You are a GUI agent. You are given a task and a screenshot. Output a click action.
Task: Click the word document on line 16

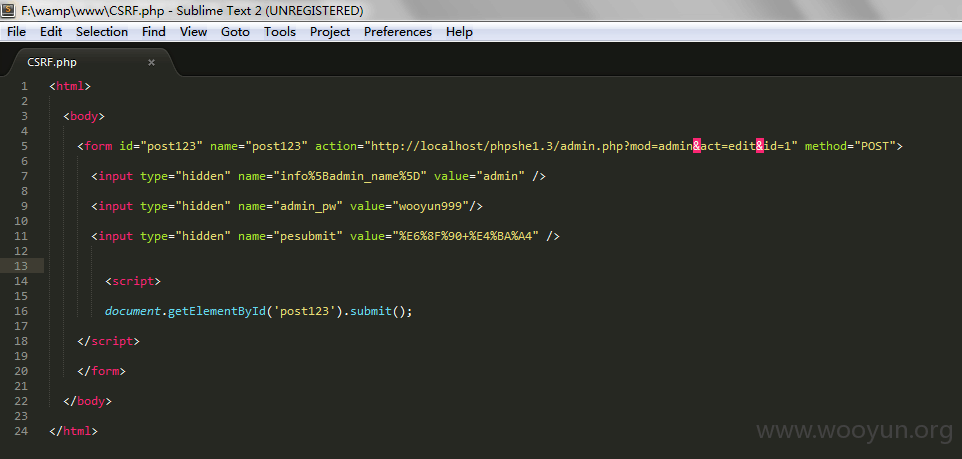pyautogui.click(x=133, y=311)
